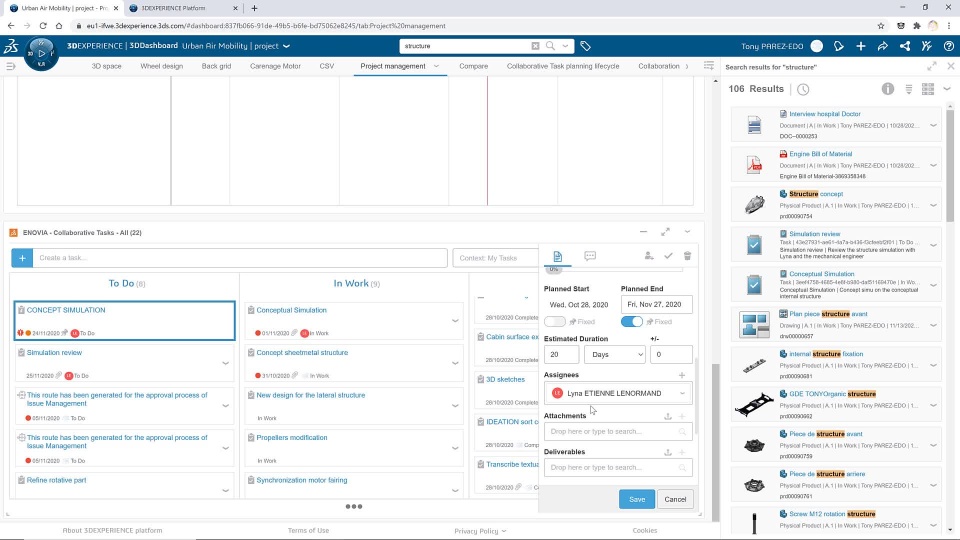Viewport: 960px width, 540px height.
Task: Delete task with trash icon
Action: tap(687, 256)
